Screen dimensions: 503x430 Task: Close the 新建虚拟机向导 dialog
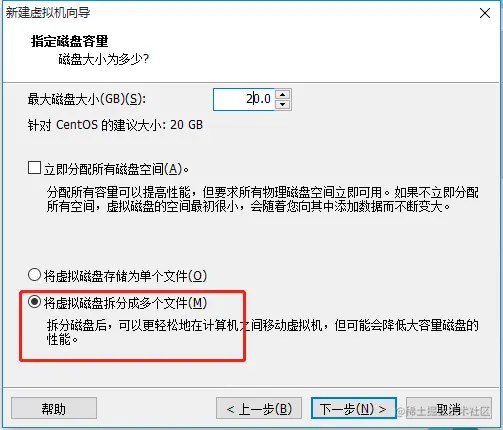click(x=485, y=13)
